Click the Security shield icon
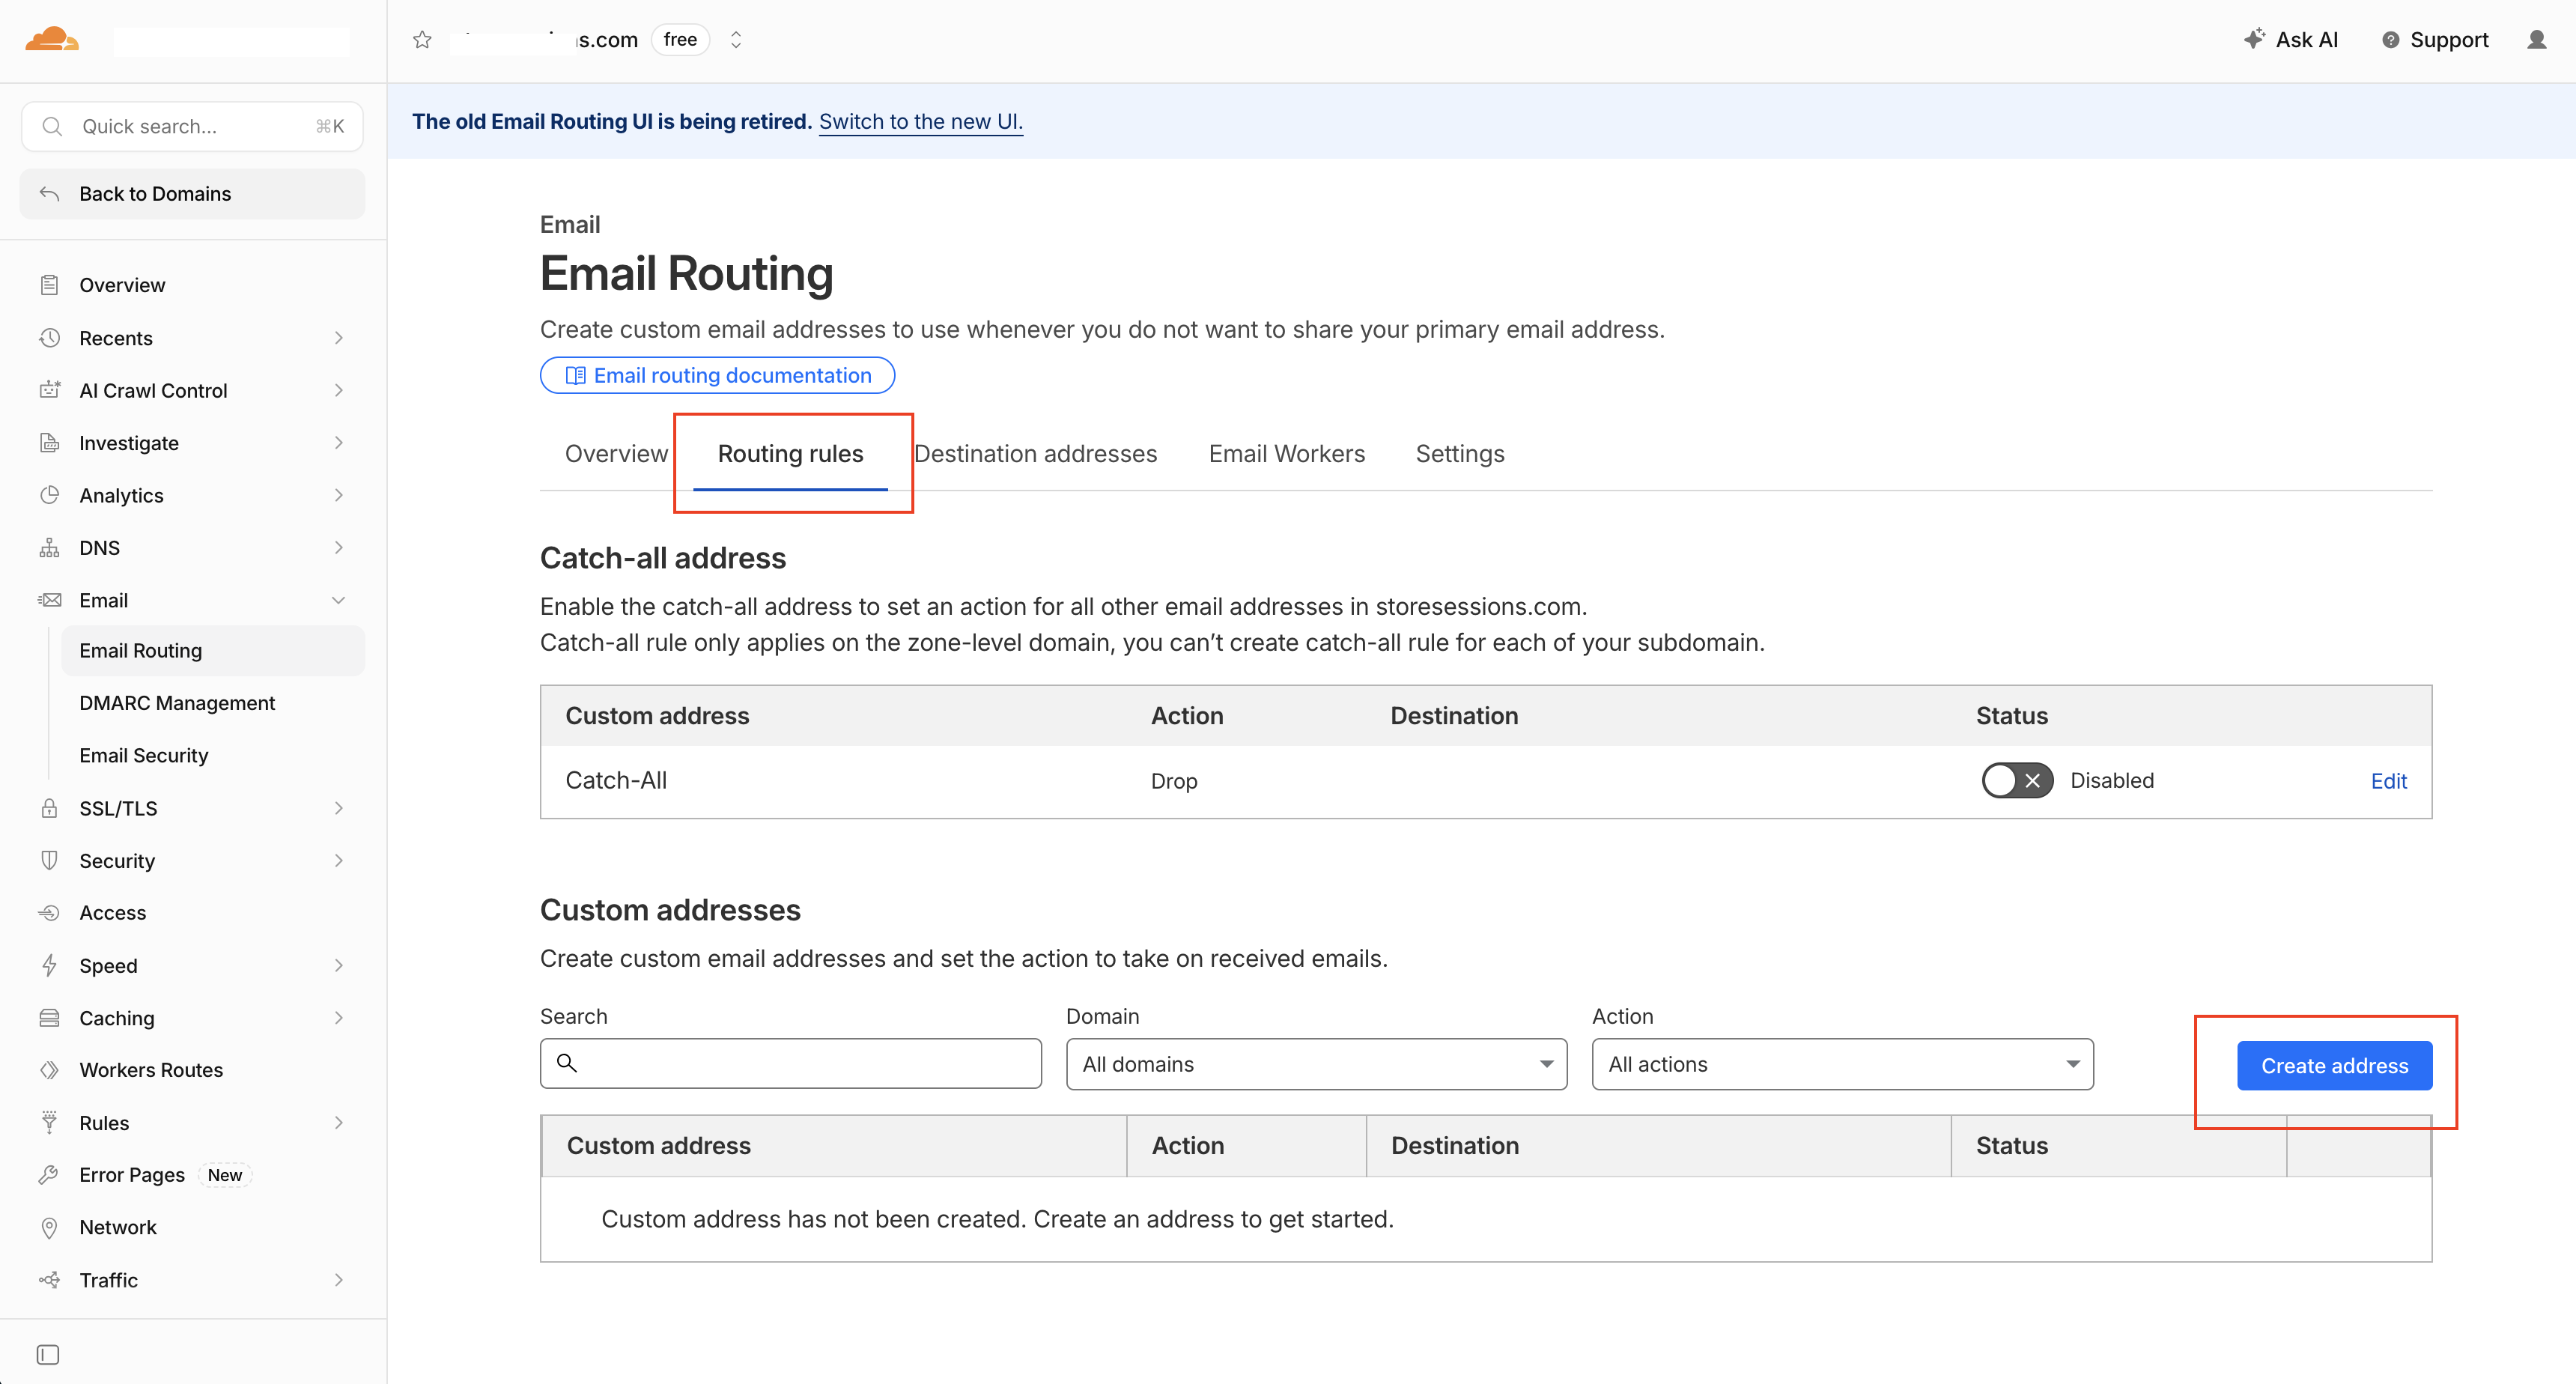The width and height of the screenshot is (2576, 1384). click(x=49, y=861)
